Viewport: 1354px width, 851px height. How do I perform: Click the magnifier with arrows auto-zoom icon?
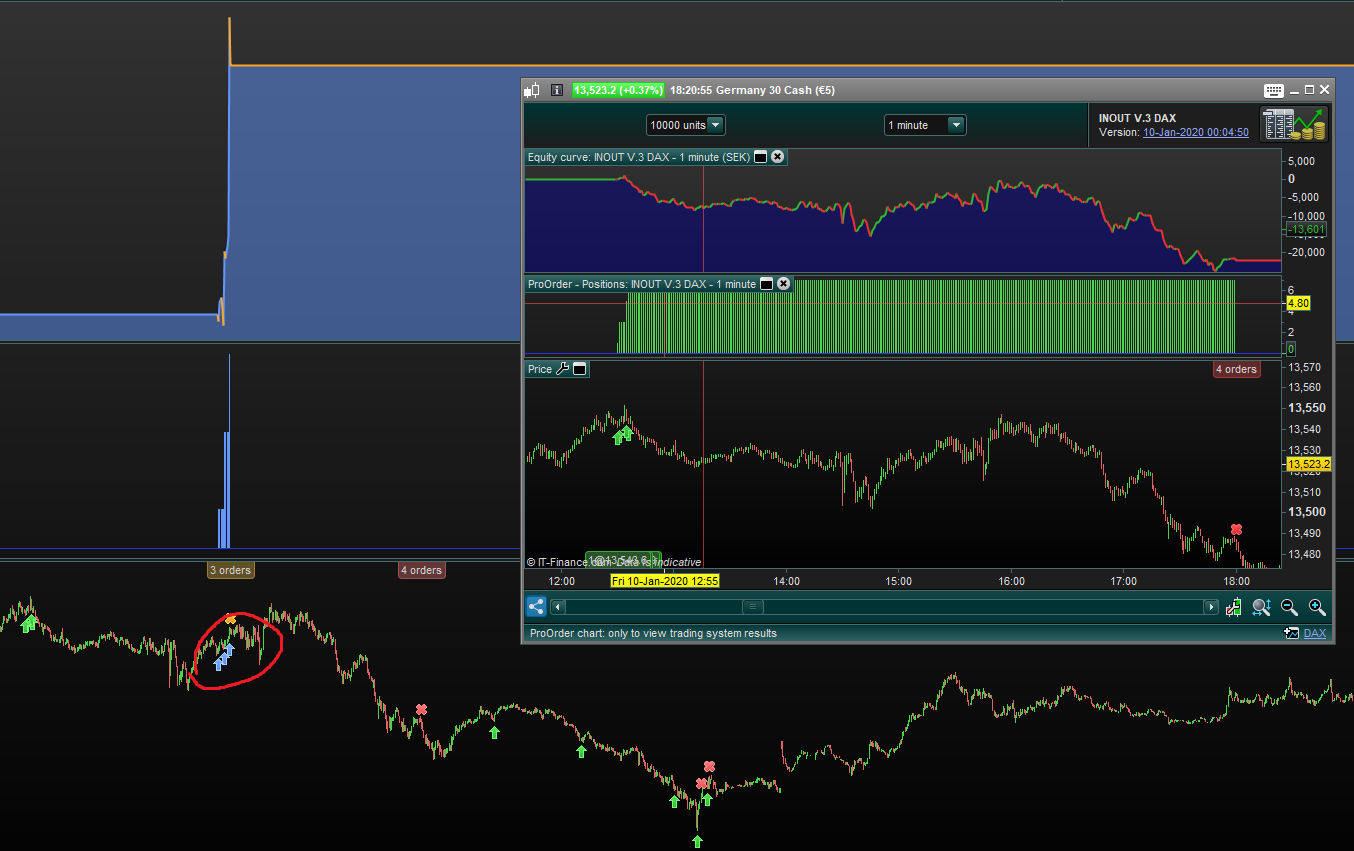[1261, 607]
